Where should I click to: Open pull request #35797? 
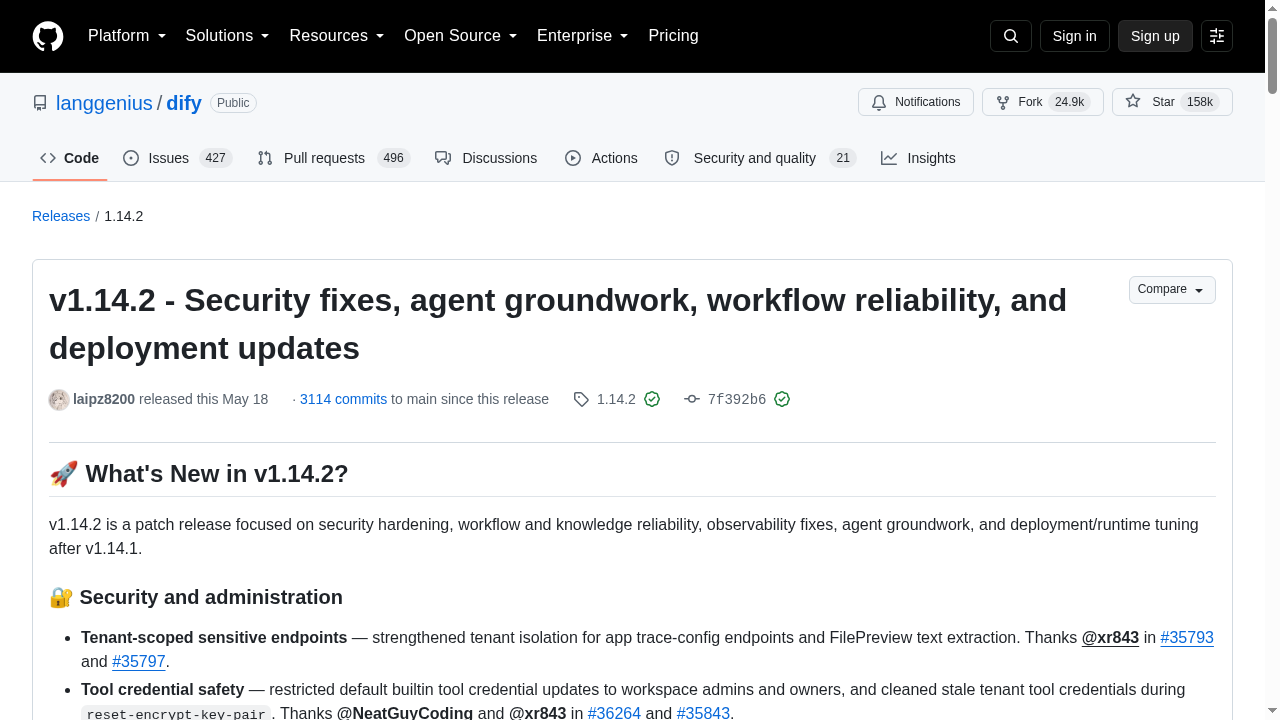pyautogui.click(x=139, y=661)
